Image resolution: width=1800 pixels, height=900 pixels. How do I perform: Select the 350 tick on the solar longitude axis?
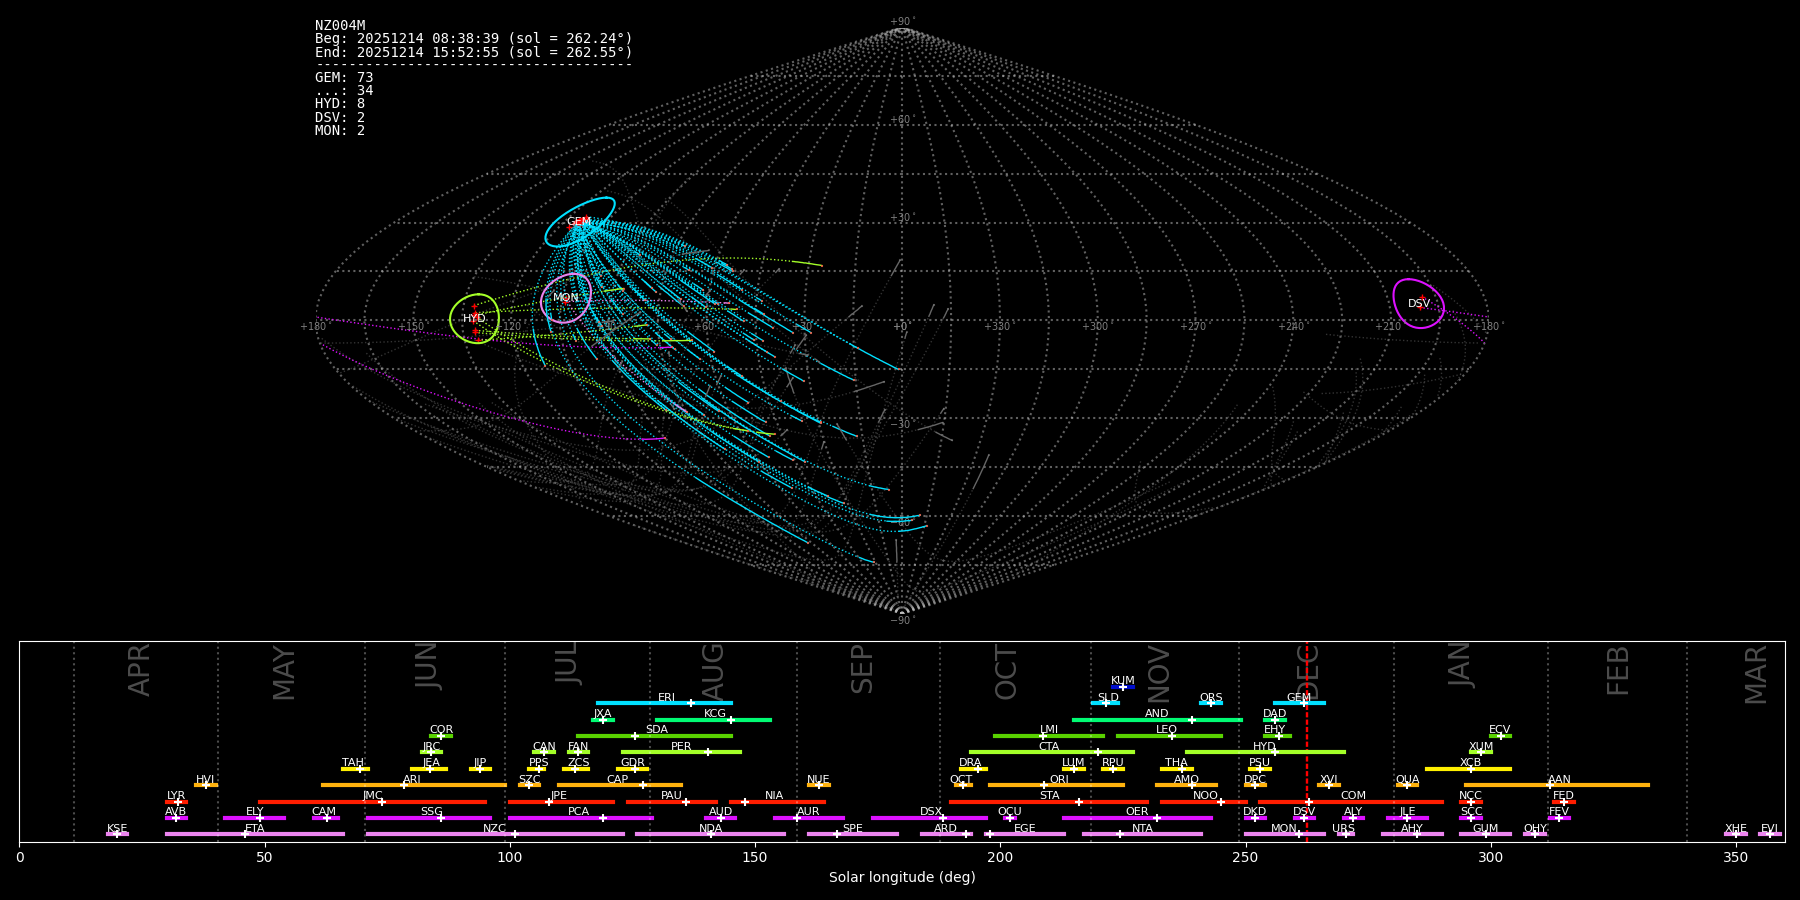pyautogui.click(x=1736, y=857)
